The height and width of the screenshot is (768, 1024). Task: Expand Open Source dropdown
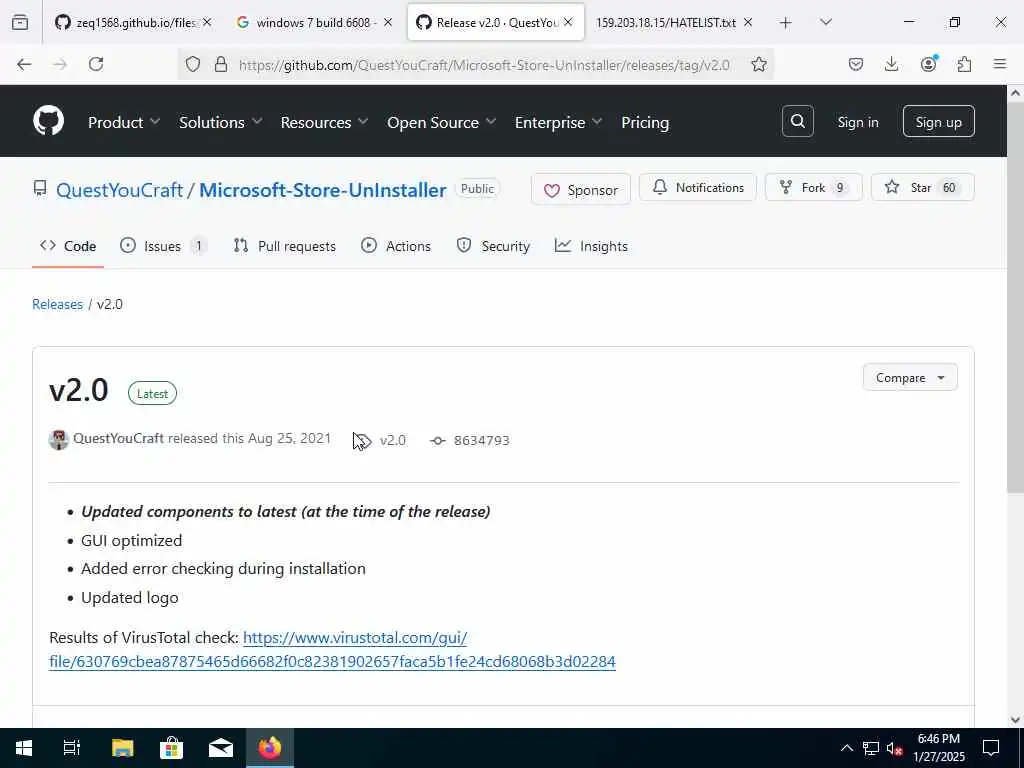point(441,122)
